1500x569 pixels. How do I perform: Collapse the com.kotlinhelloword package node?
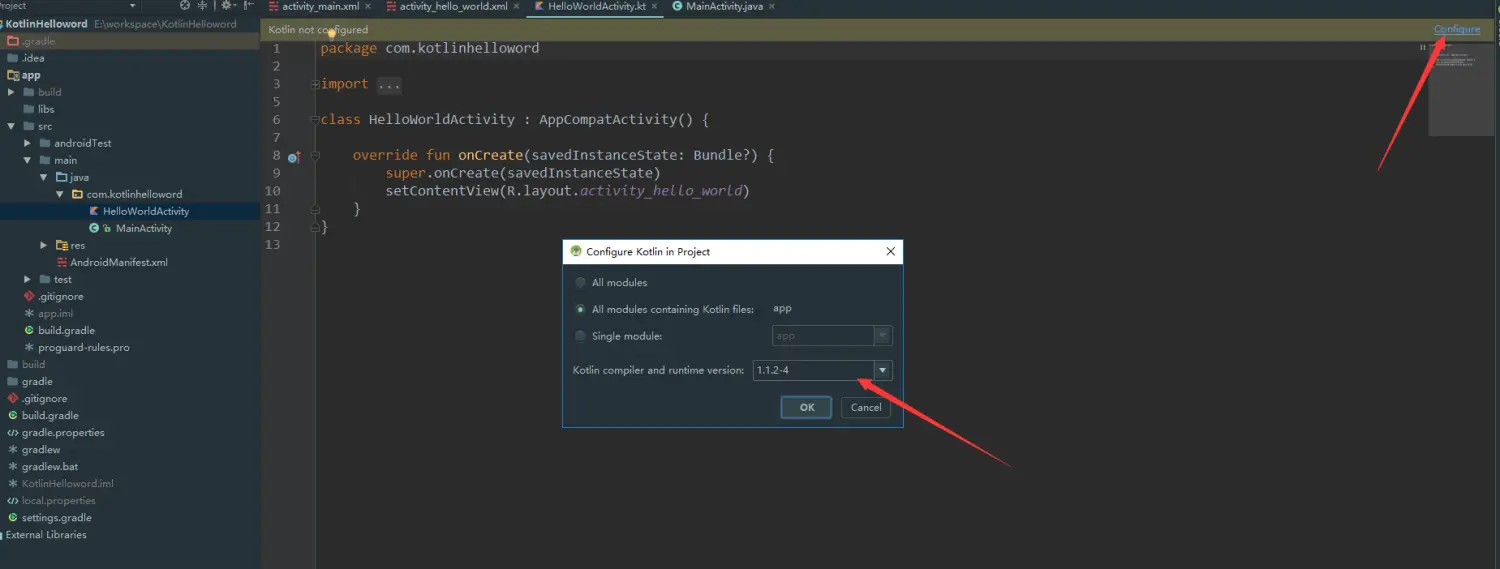point(60,194)
